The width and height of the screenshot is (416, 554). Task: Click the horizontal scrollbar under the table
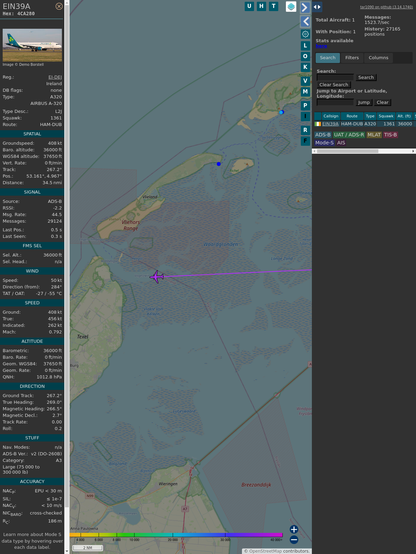click(364, 151)
